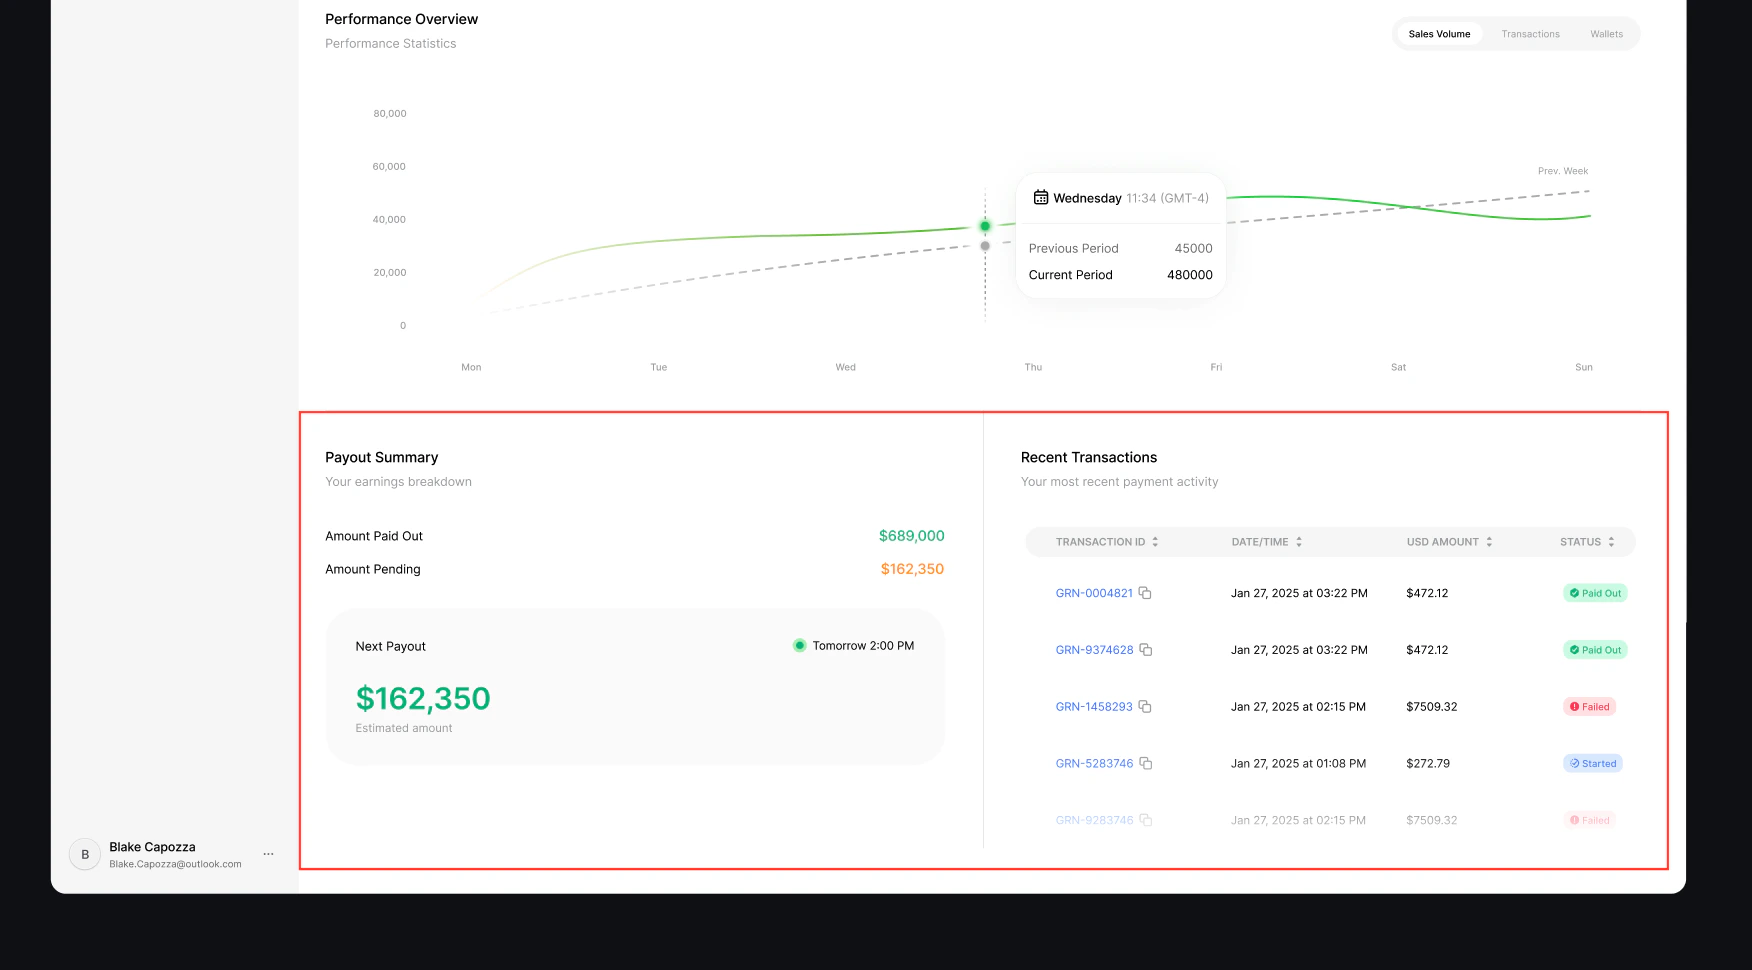Click the highlighted Wednesday data point on the chart

984,226
